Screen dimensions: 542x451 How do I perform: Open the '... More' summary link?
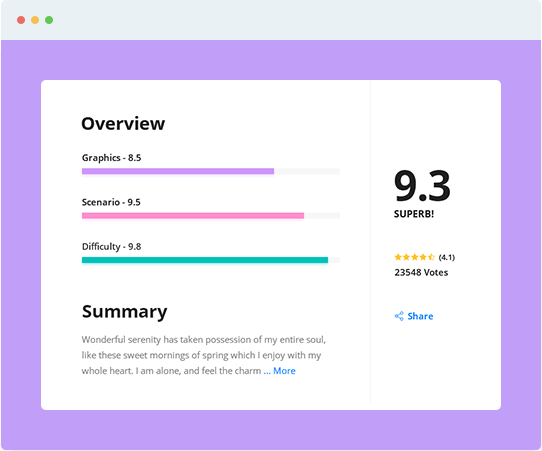280,371
